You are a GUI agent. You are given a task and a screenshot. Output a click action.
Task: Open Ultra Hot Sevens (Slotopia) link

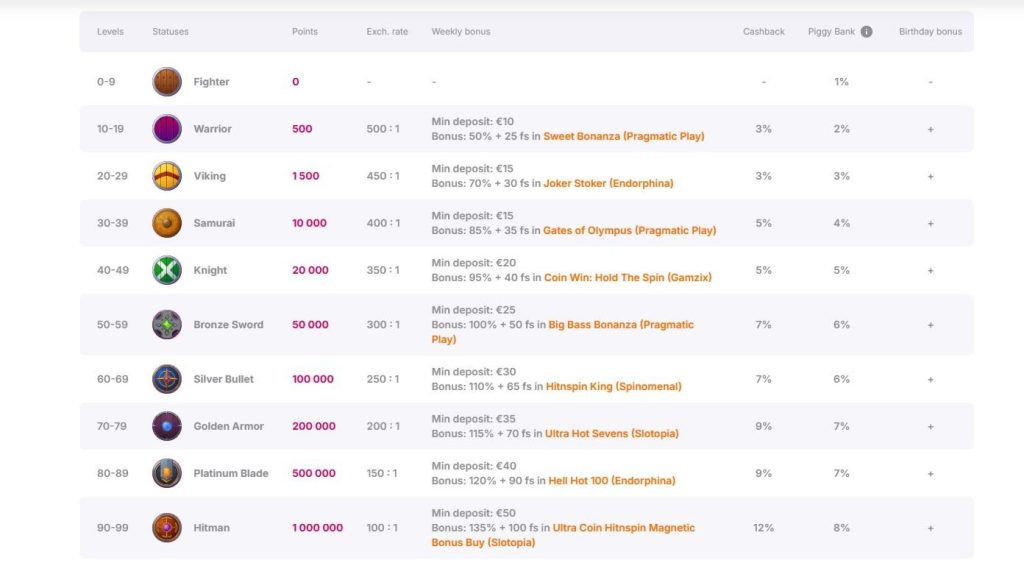click(612, 433)
